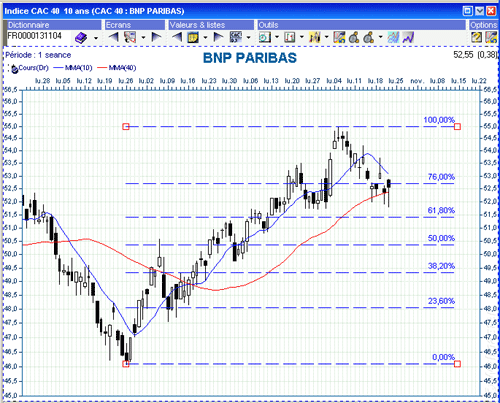The width and height of the screenshot is (500, 403).
Task: Click the period clock icon under Outils
Action: coord(265,37)
